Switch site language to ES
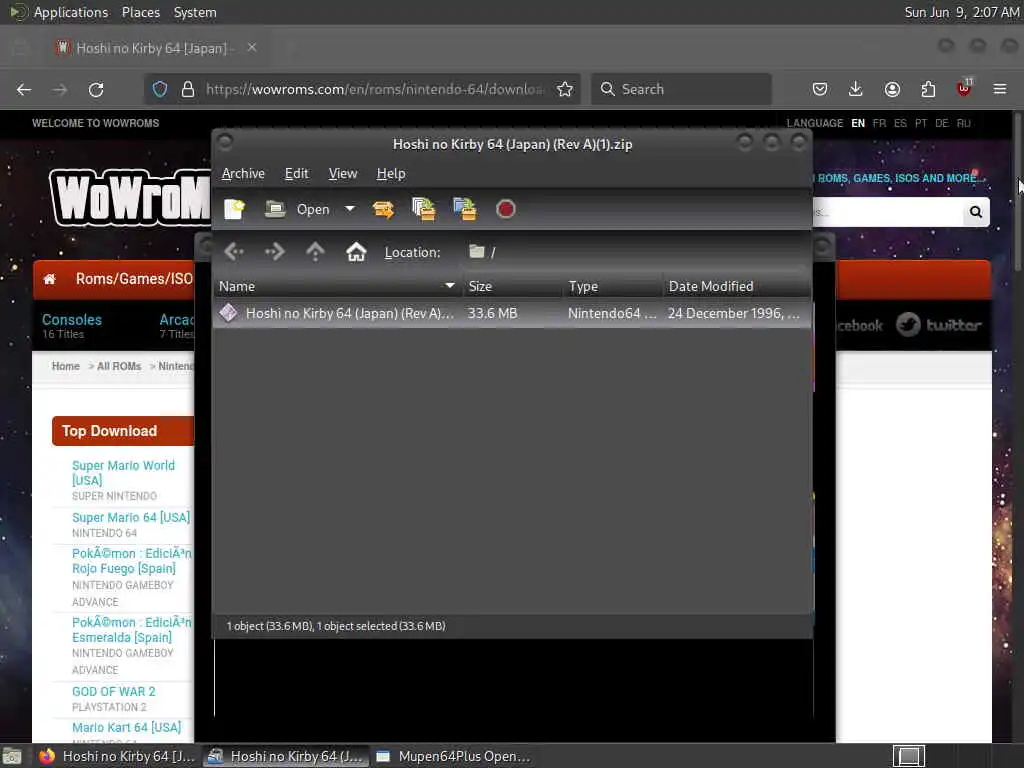 point(901,123)
